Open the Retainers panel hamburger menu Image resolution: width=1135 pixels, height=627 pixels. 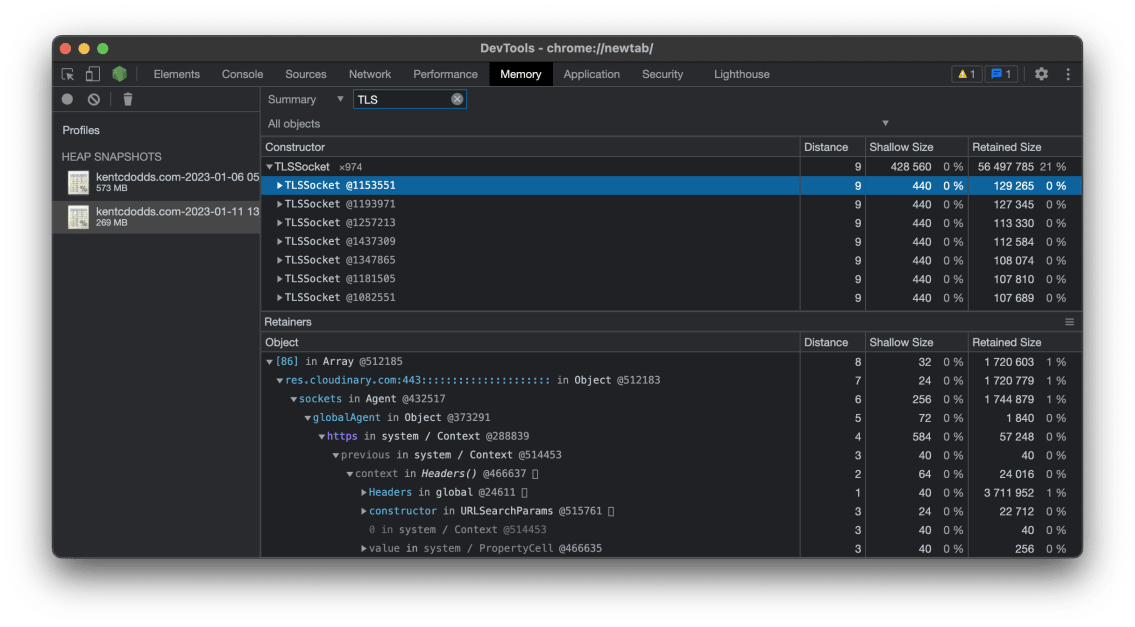click(1069, 321)
